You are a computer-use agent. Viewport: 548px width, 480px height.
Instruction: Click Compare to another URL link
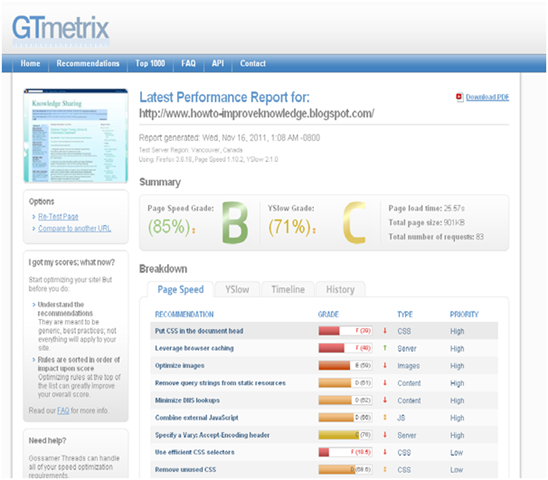(x=74, y=229)
